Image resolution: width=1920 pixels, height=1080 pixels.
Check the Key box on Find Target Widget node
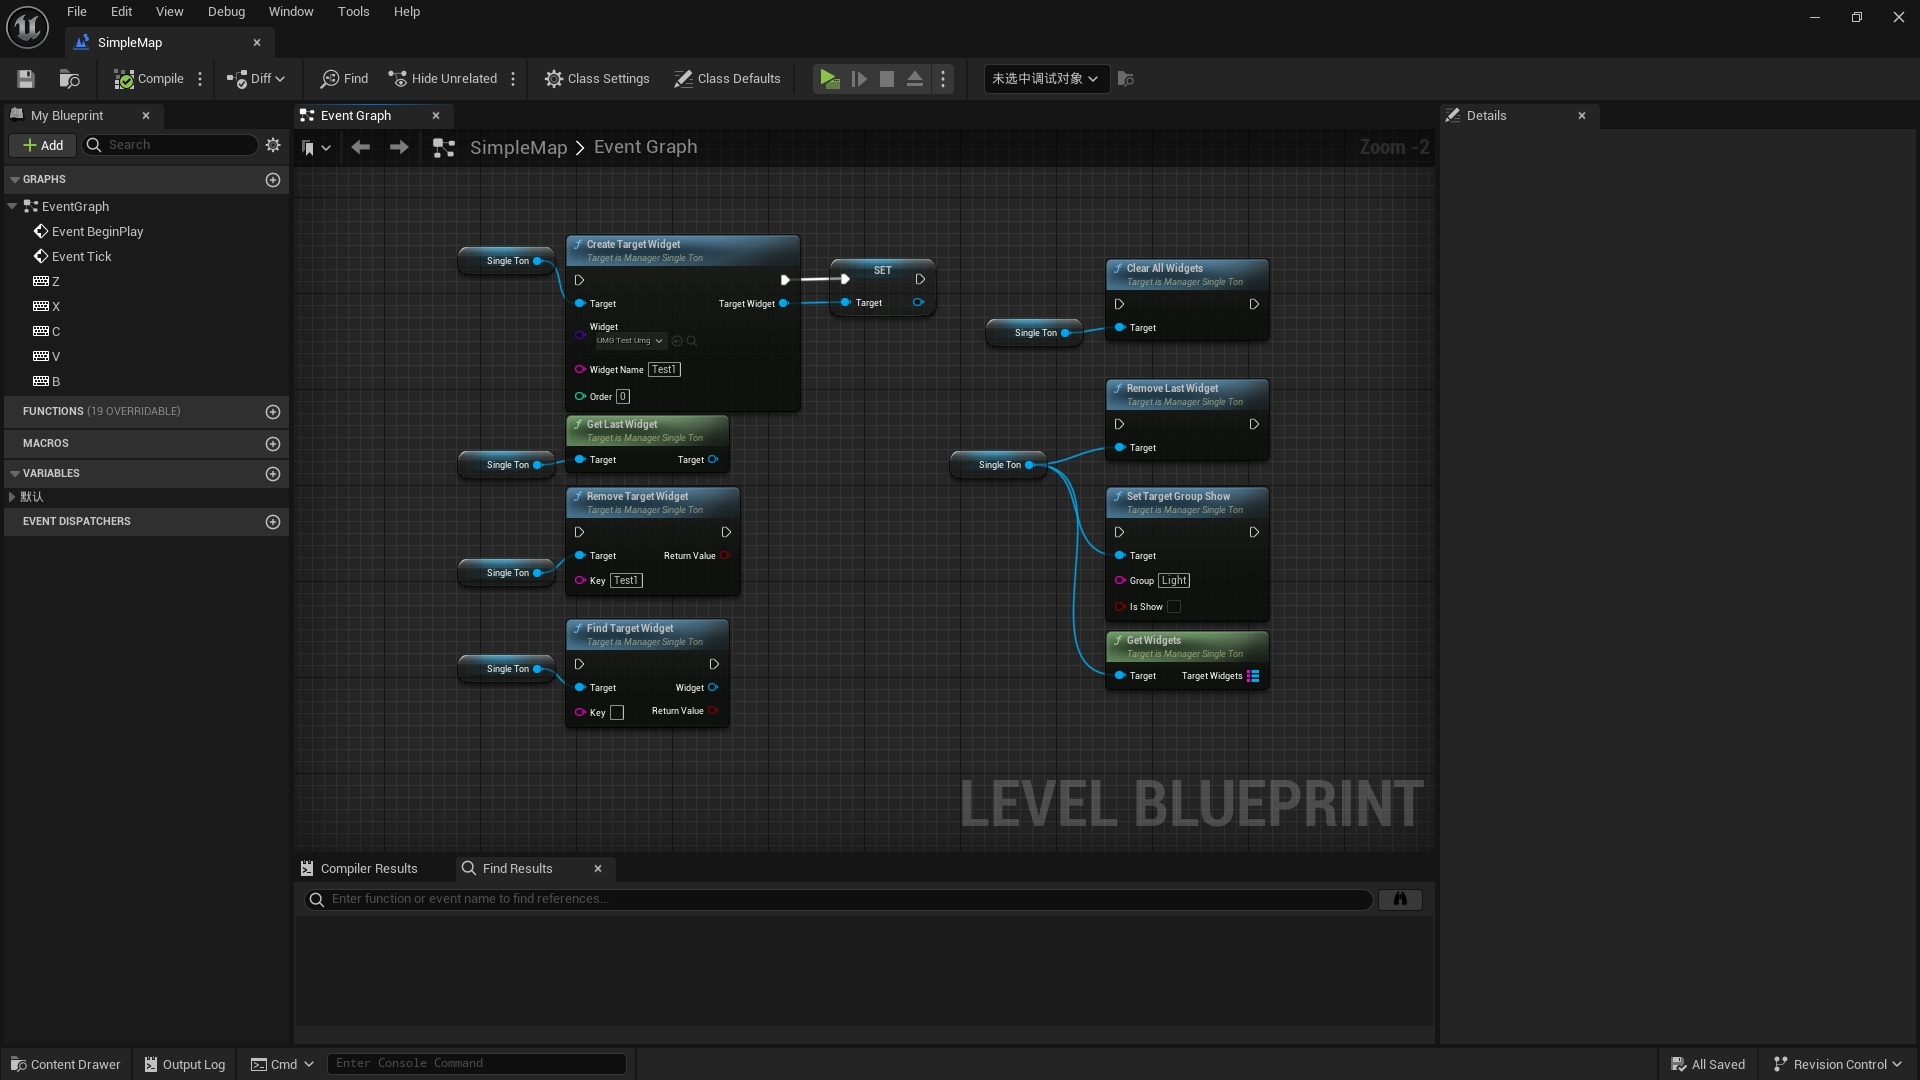[x=618, y=713]
